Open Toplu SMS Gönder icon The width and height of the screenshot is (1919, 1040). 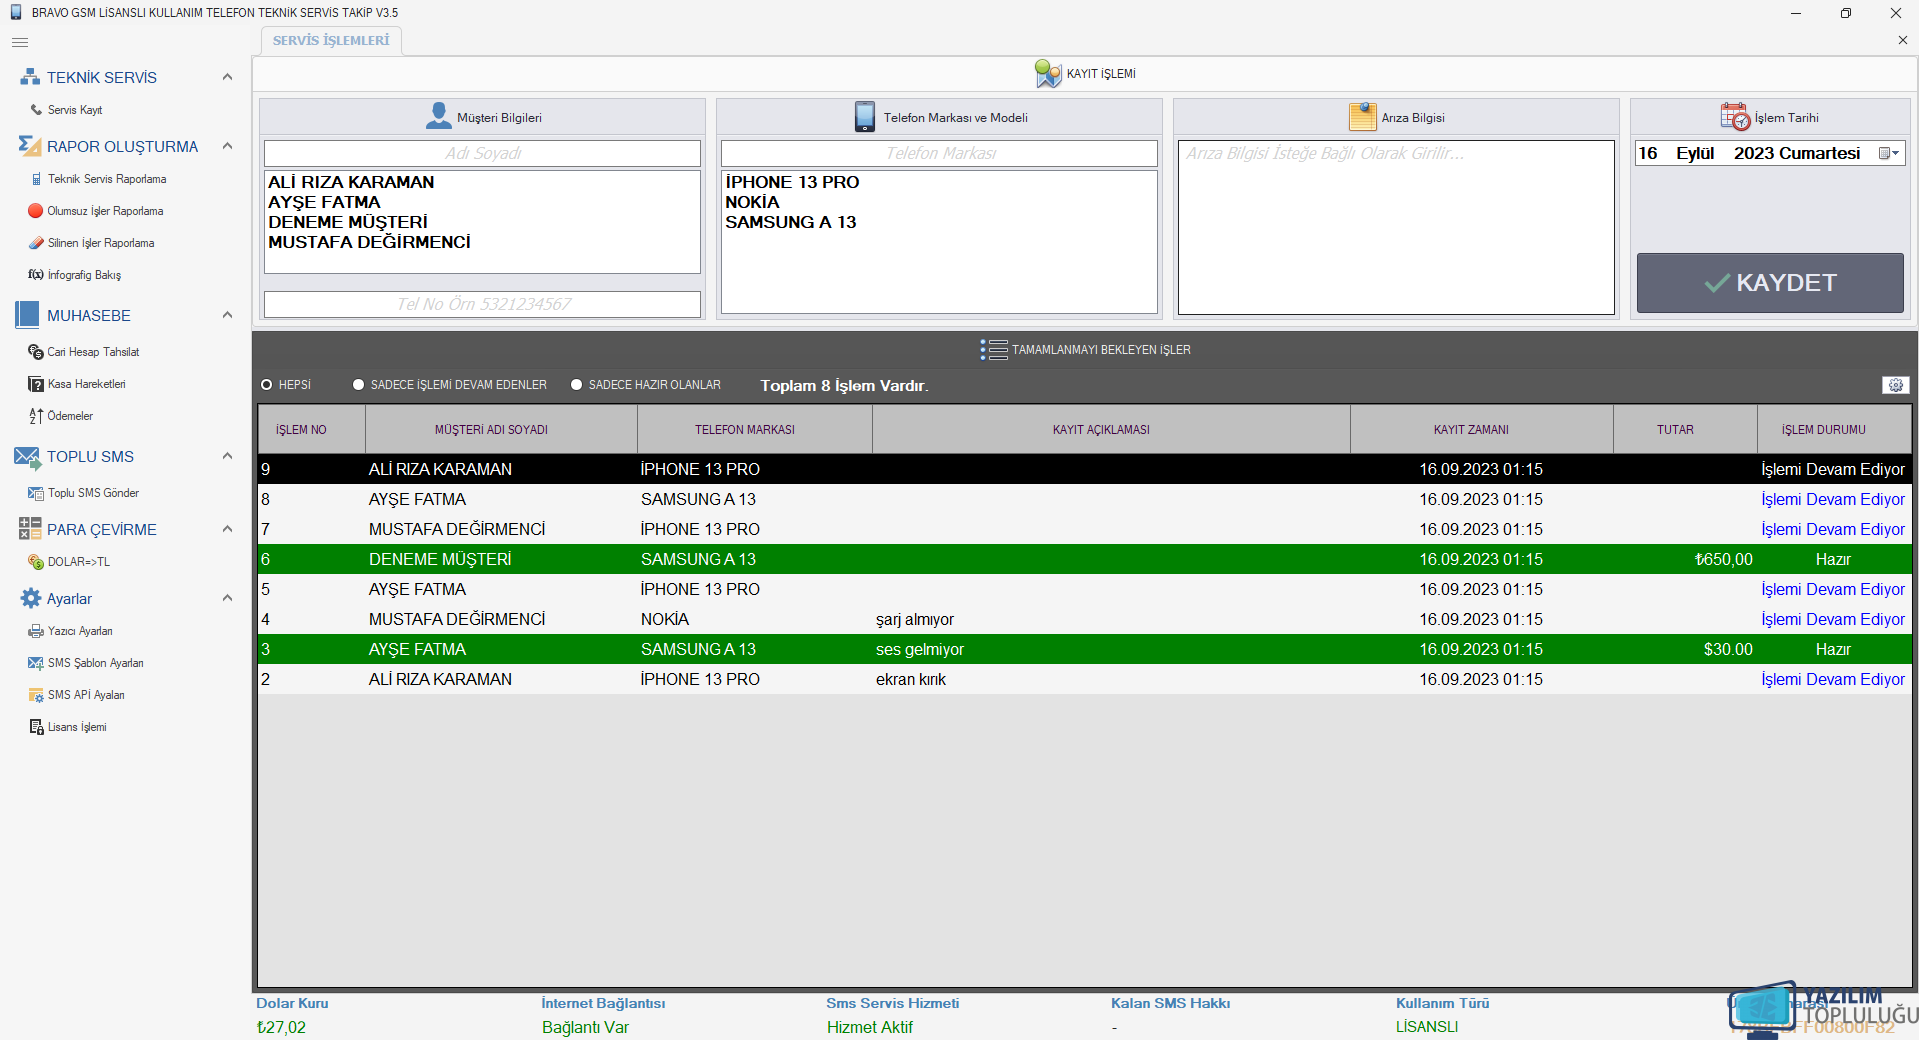36,493
